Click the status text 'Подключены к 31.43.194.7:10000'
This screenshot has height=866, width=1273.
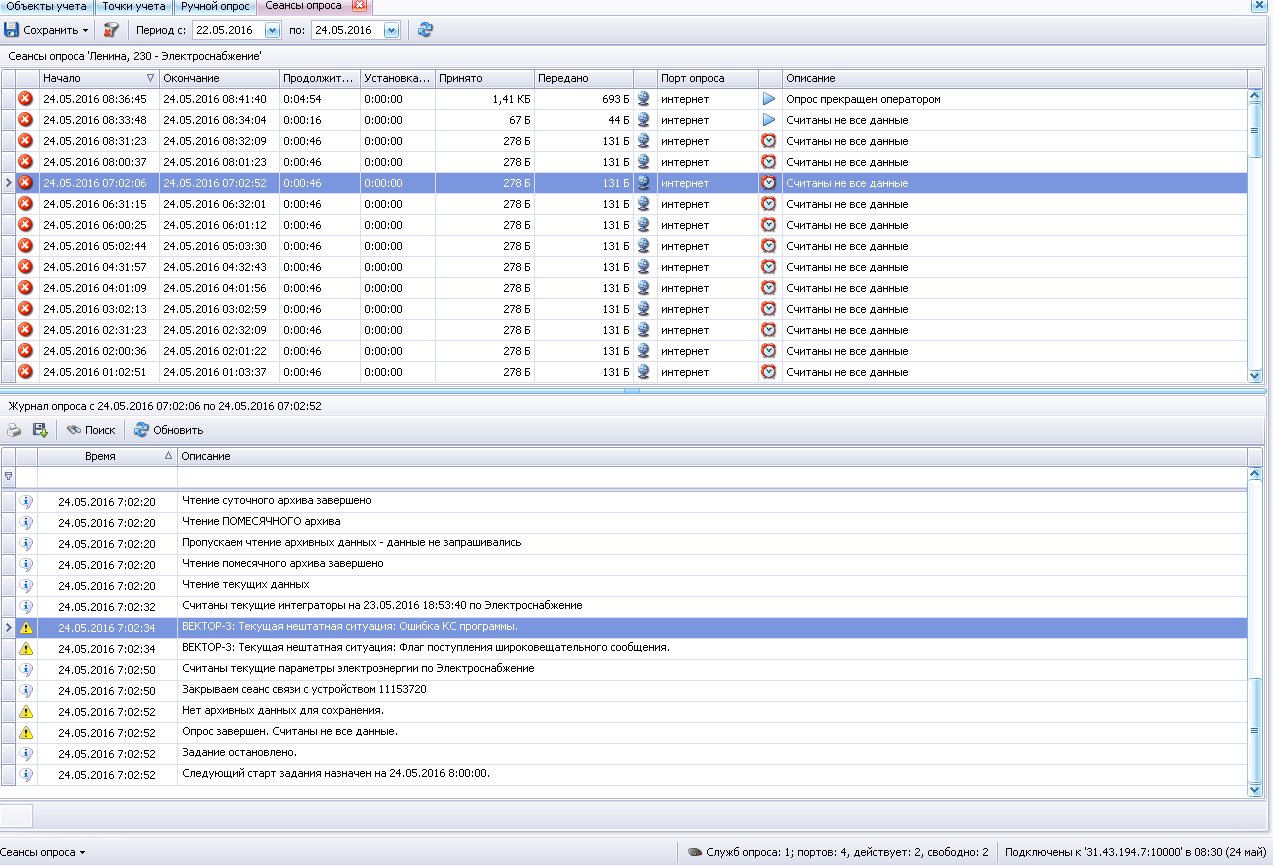tap(1135, 852)
